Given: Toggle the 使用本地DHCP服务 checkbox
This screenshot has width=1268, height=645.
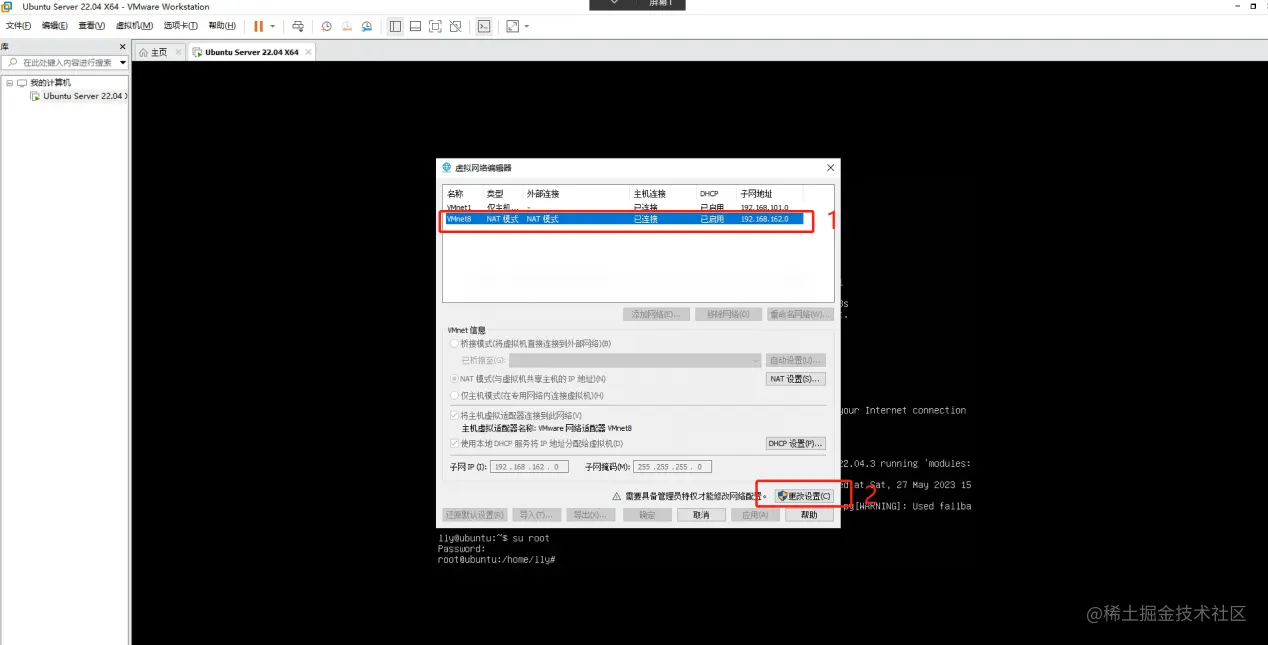Looking at the screenshot, I should (453, 443).
